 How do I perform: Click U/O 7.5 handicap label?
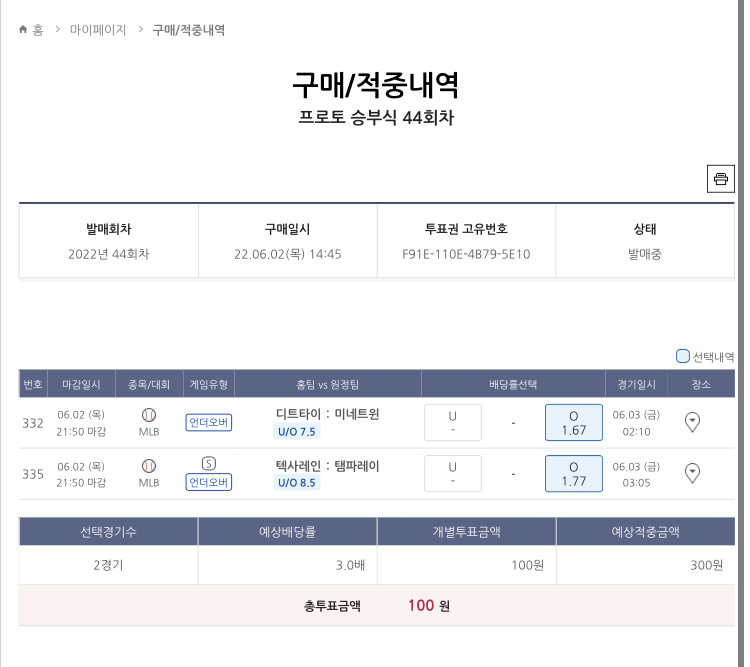pos(297,432)
